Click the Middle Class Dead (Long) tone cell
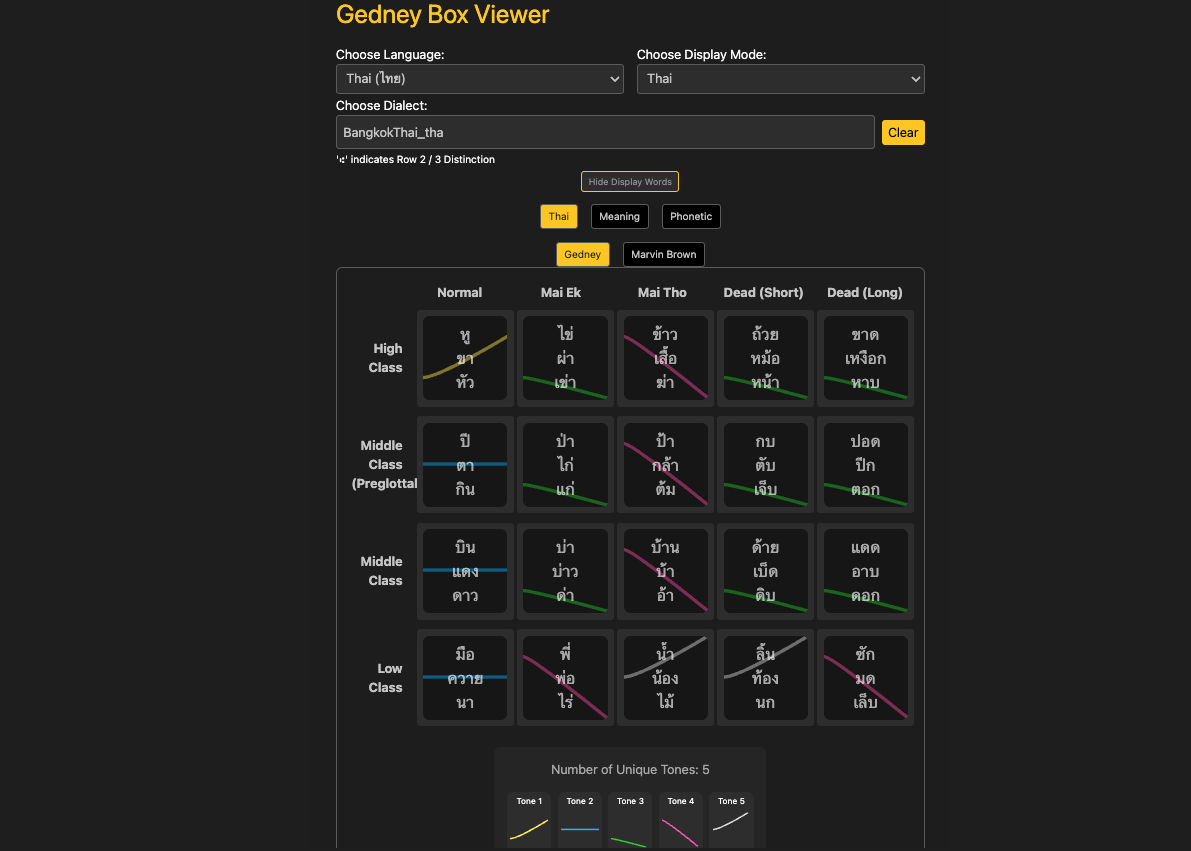 [865, 571]
